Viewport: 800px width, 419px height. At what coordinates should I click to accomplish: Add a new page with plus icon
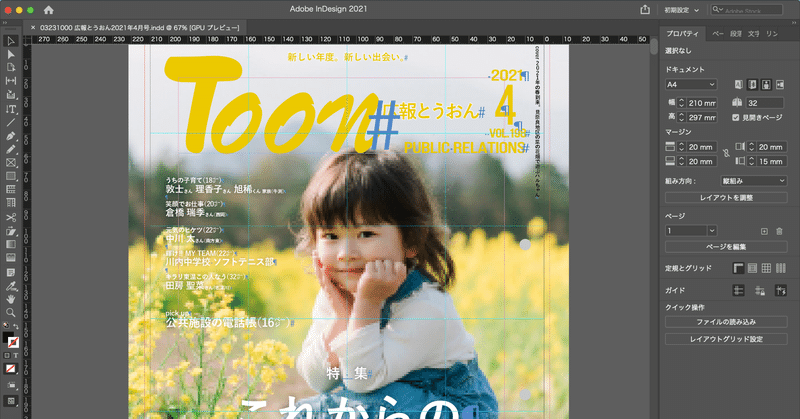[x=764, y=231]
